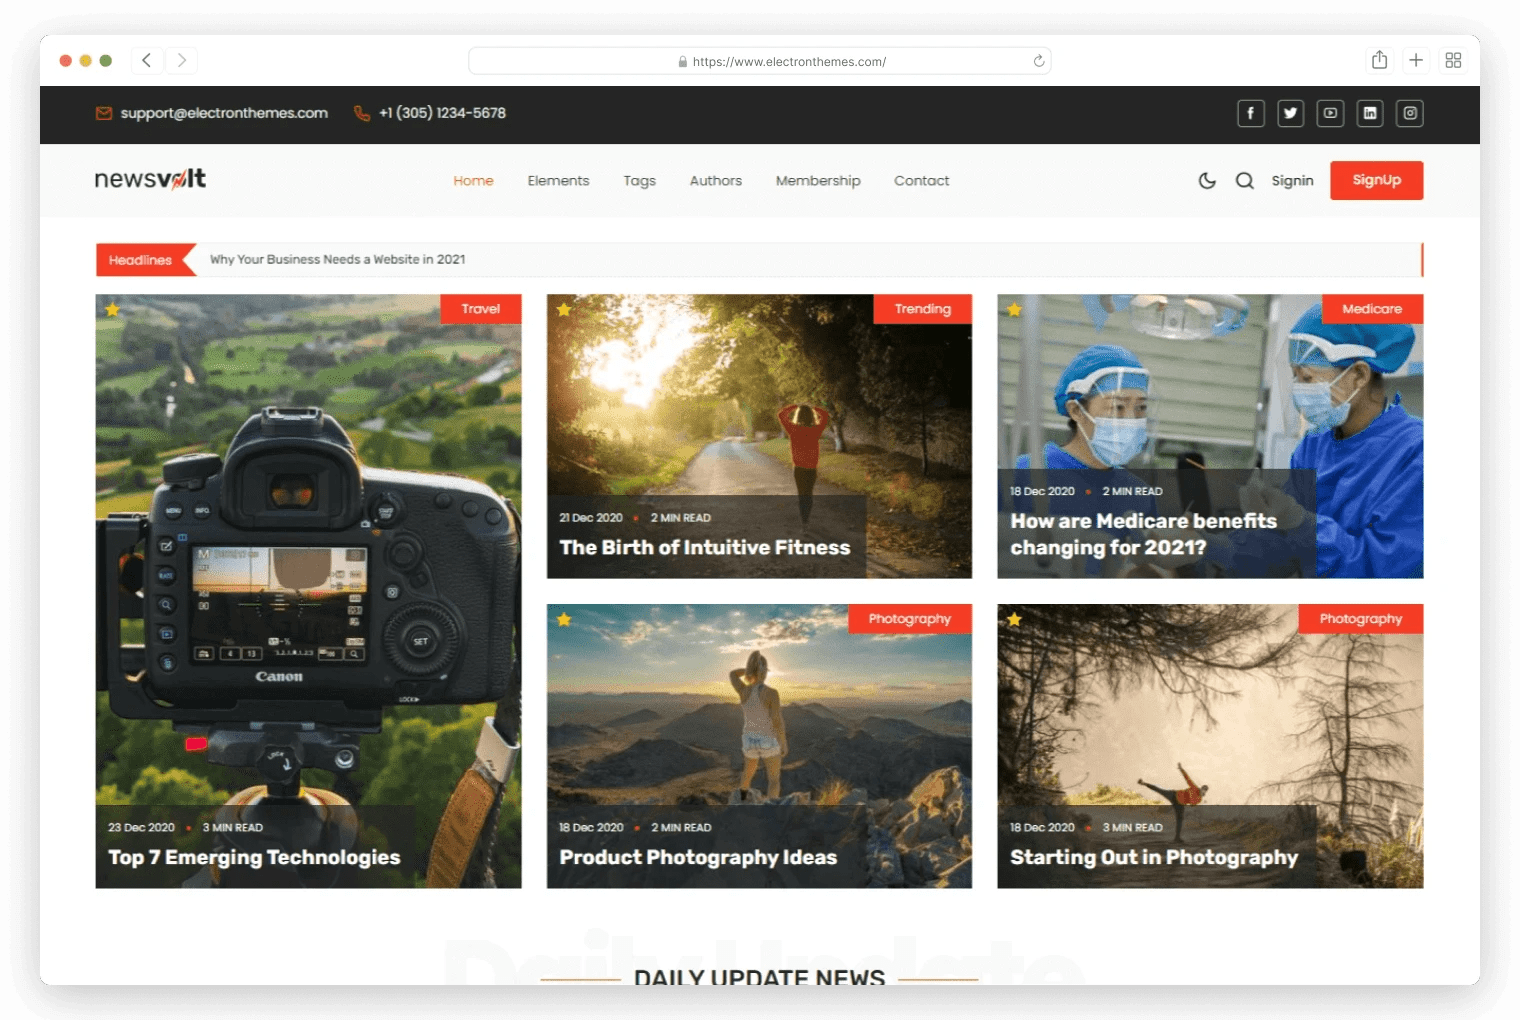Image resolution: width=1520 pixels, height=1020 pixels.
Task: Select the Home menu item
Action: pyautogui.click(x=473, y=181)
